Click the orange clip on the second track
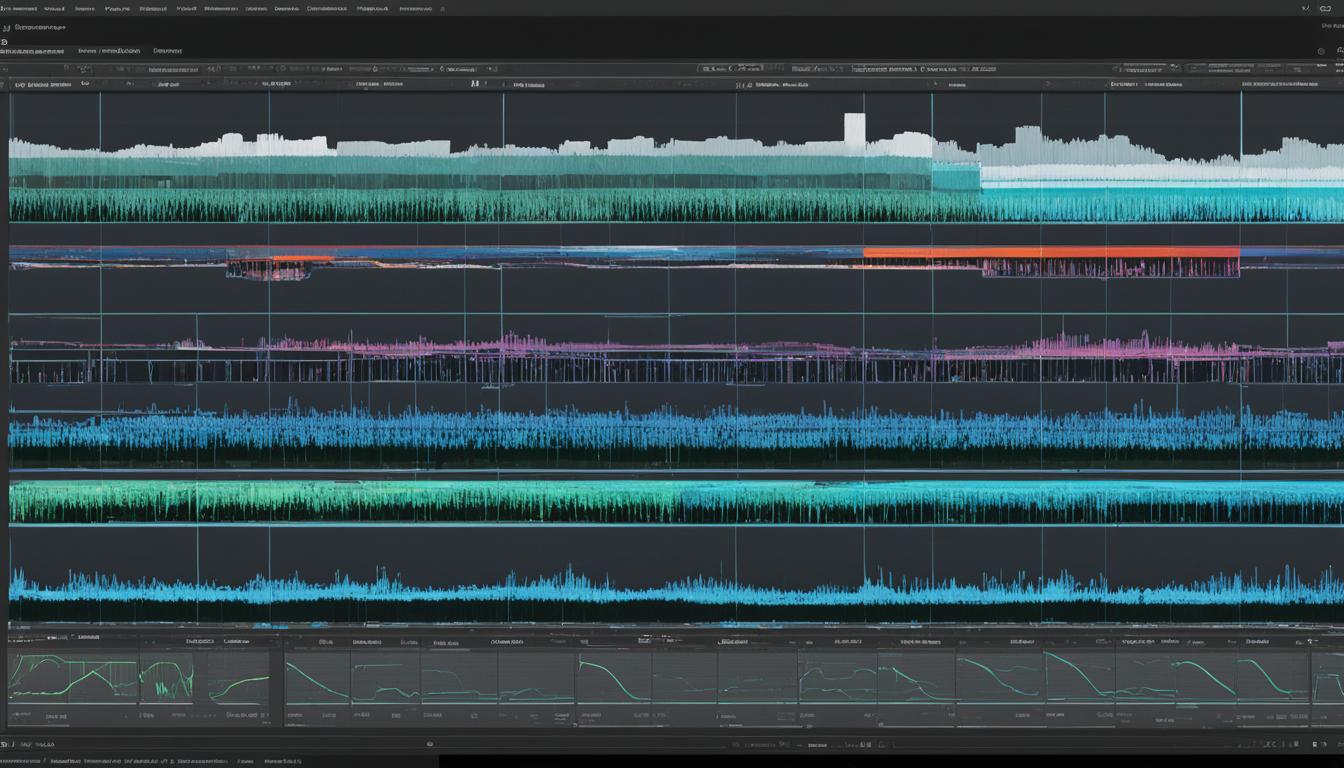 click(1050, 254)
